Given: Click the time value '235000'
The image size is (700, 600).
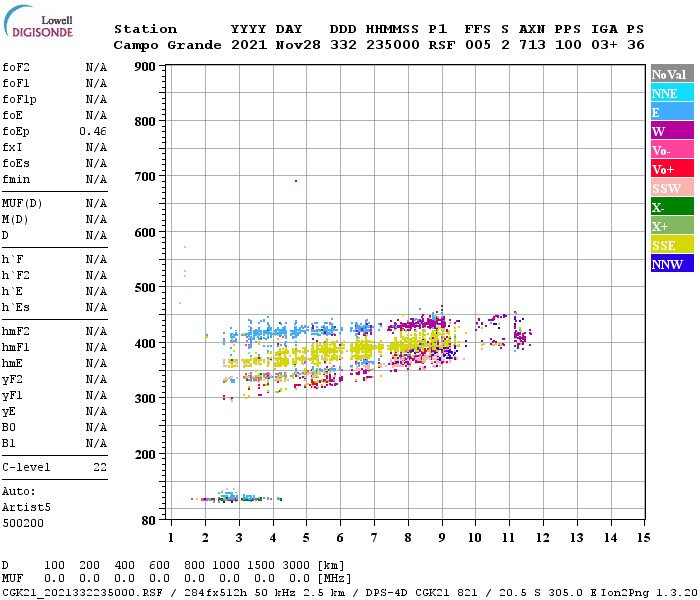Looking at the screenshot, I should [392, 45].
